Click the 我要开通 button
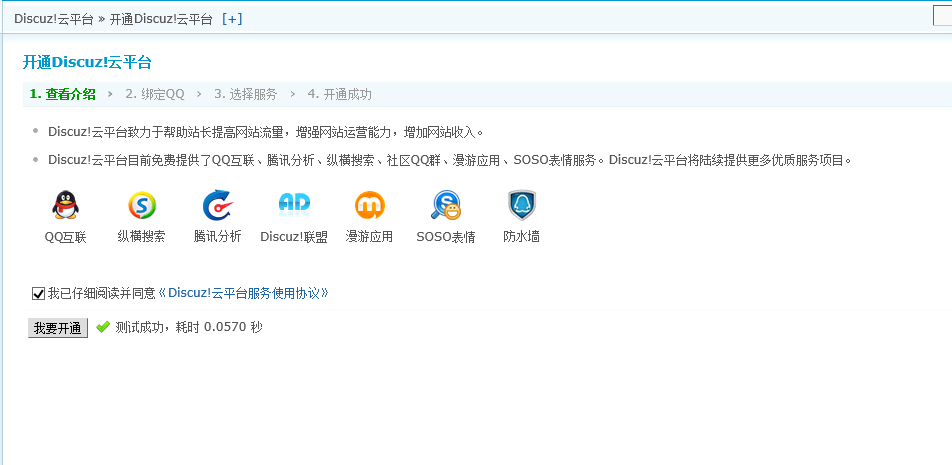The image size is (952, 465). pos(58,328)
